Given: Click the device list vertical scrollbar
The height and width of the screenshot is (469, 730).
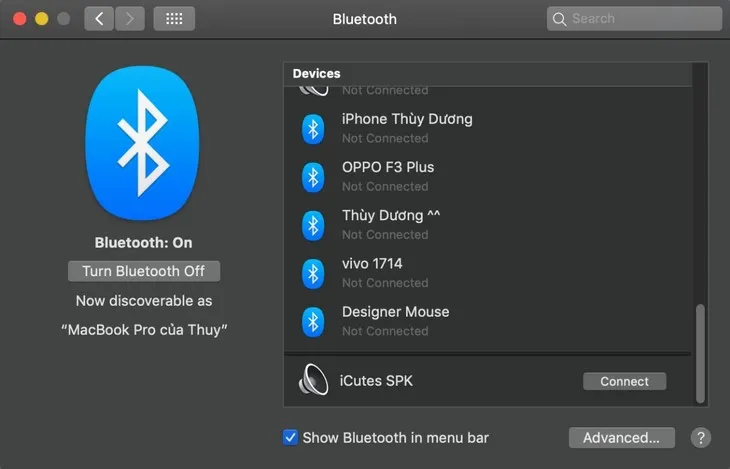Looking at the screenshot, I should click(x=700, y=350).
